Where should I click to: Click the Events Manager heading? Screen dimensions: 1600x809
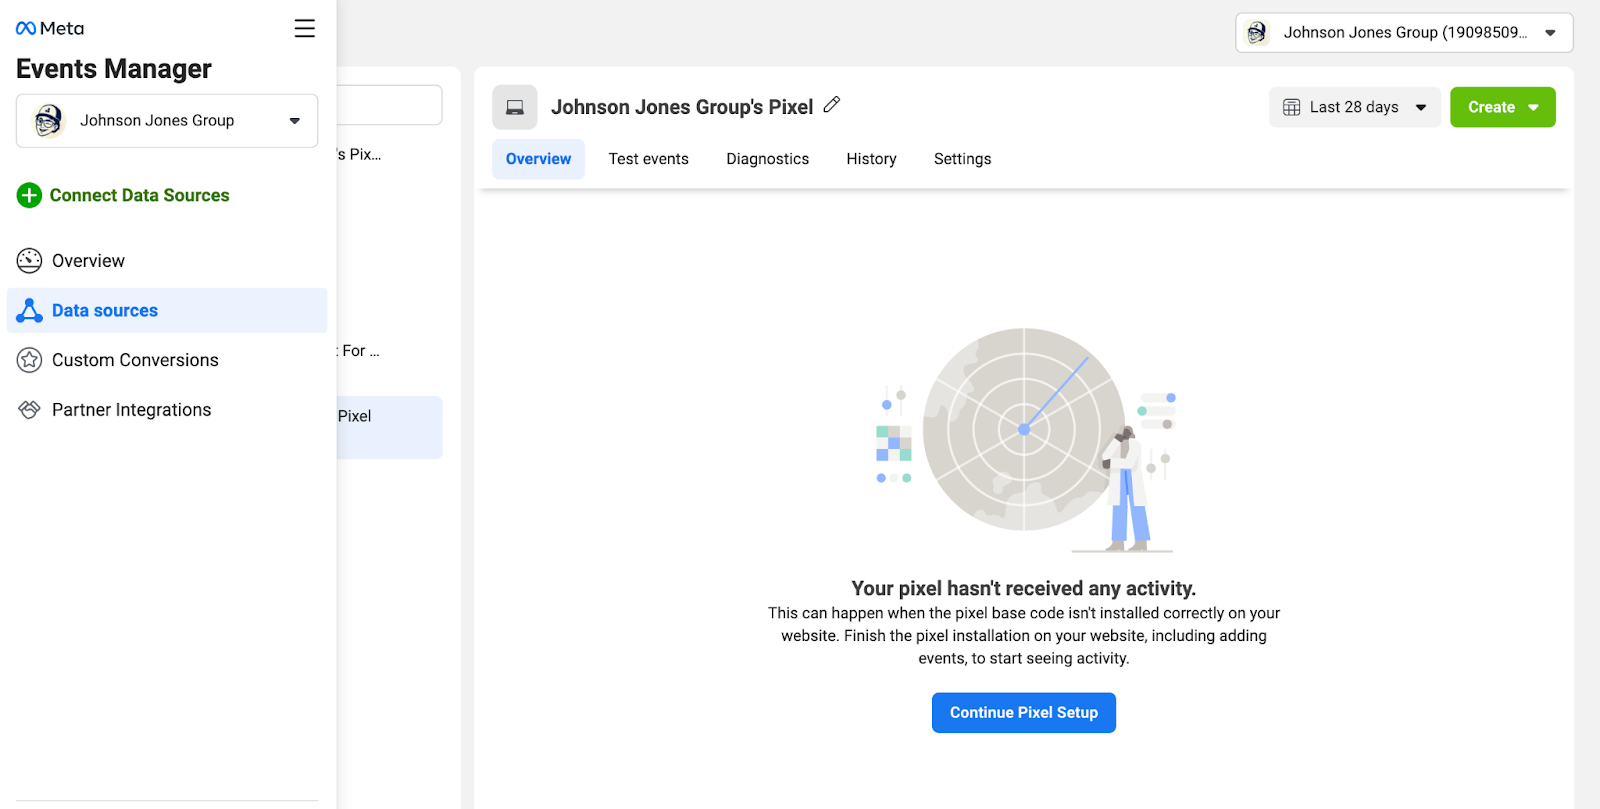click(x=114, y=69)
